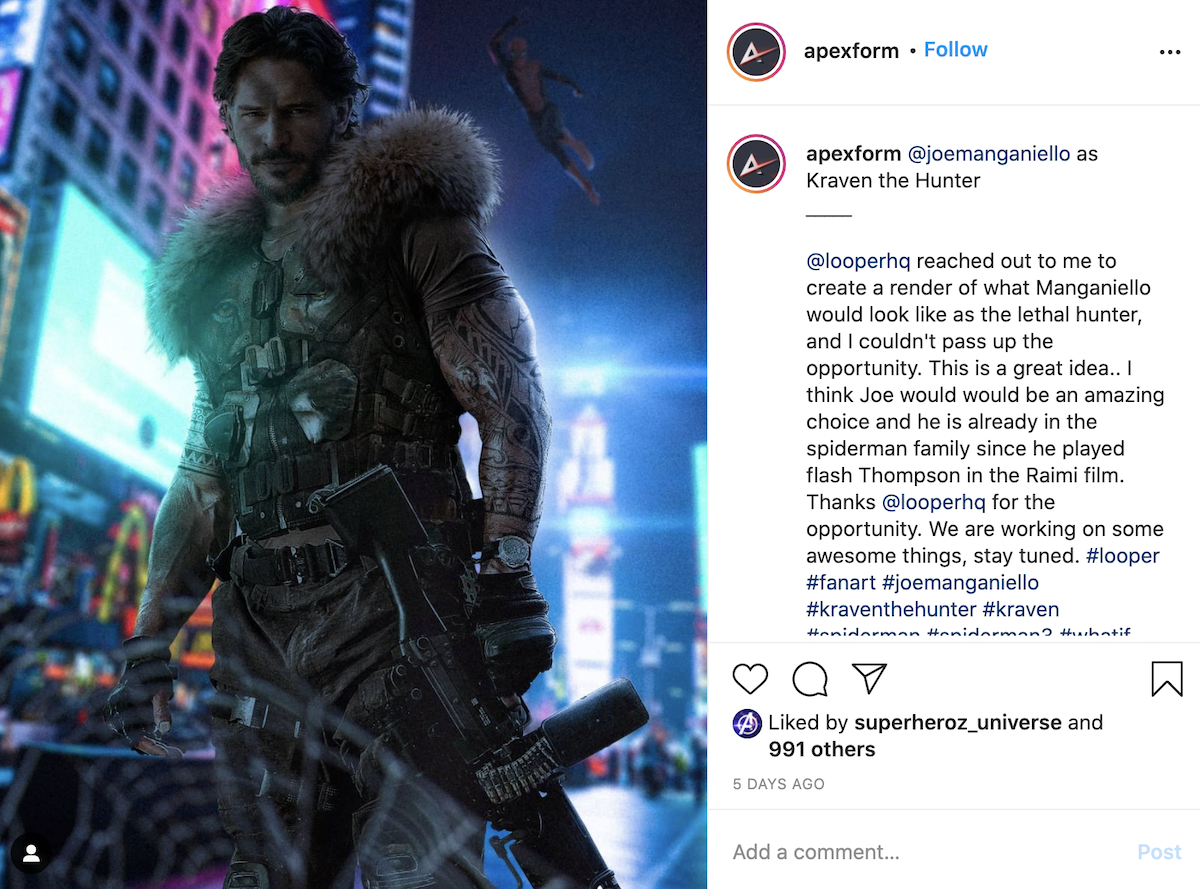
Task: Click apexform avatar beside the caption
Action: (x=756, y=165)
